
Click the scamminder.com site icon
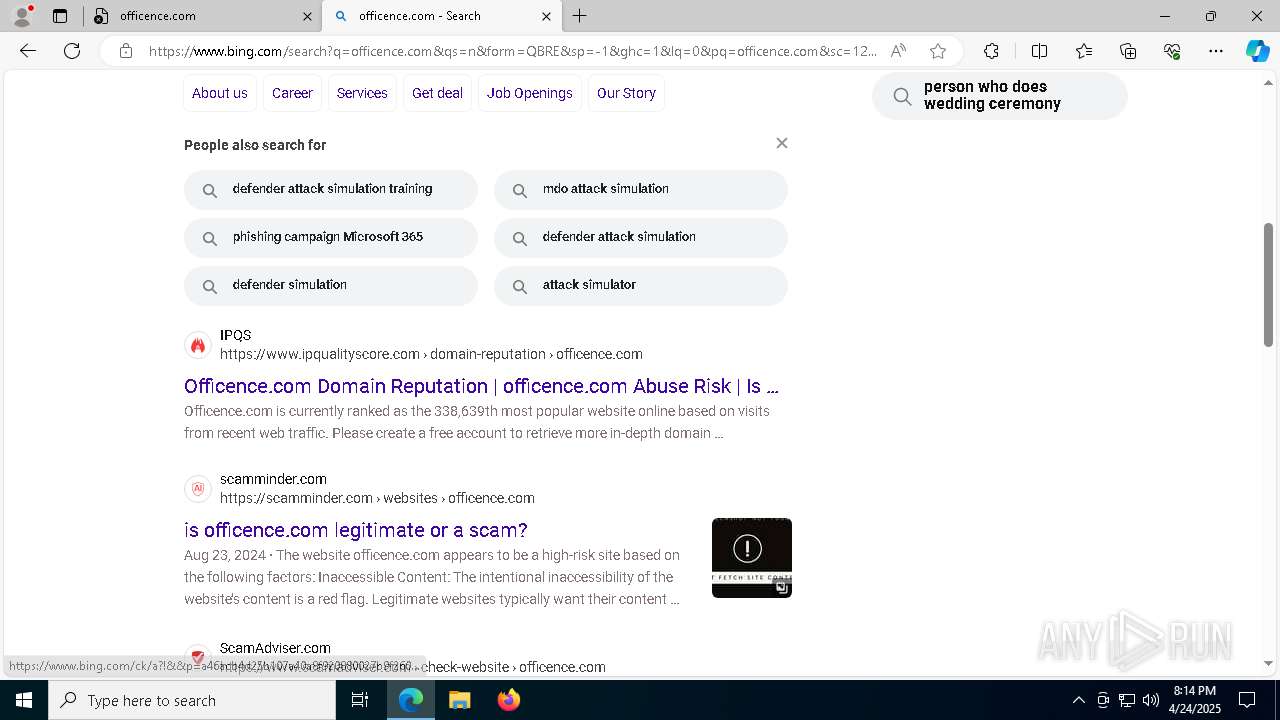coord(198,489)
